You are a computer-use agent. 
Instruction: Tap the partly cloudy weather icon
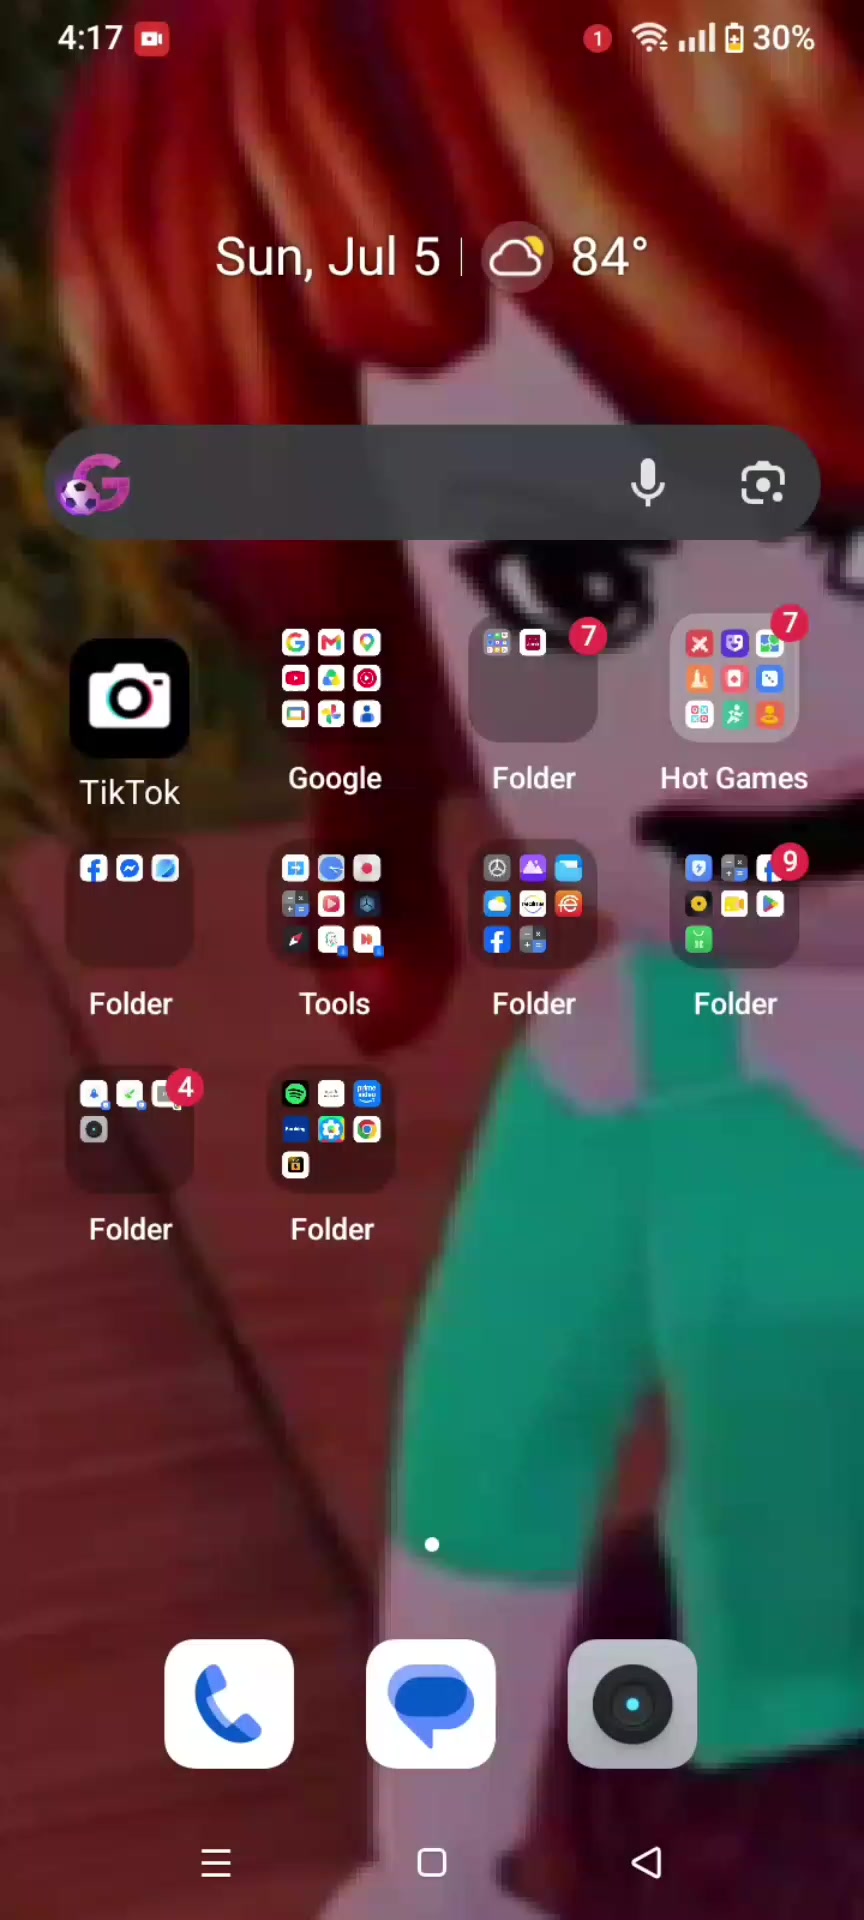517,257
